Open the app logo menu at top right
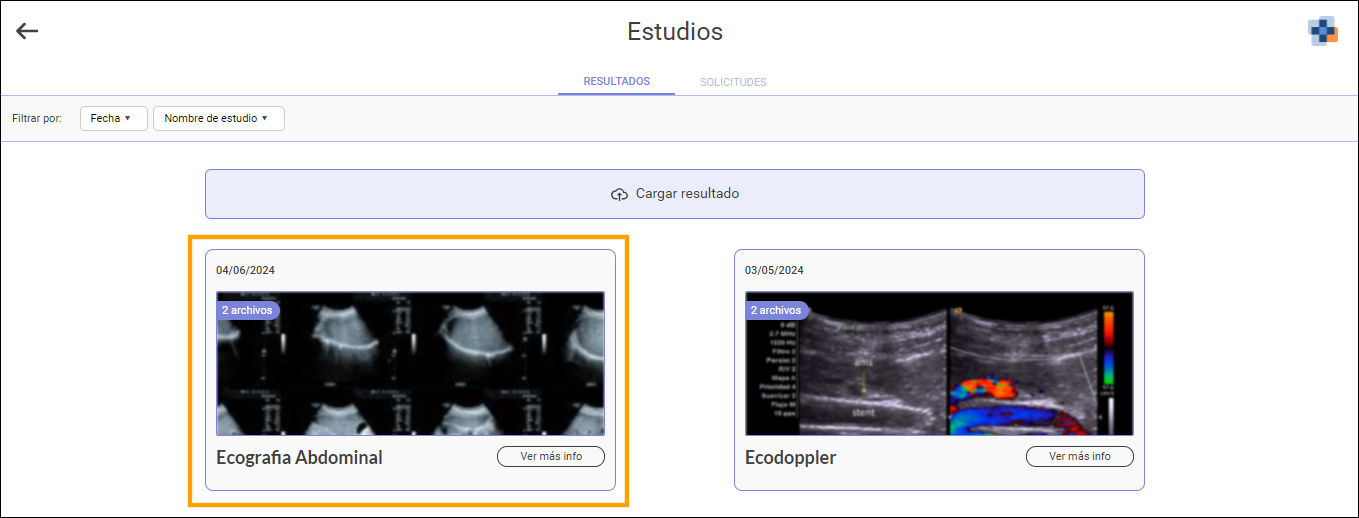 pos(1323,31)
